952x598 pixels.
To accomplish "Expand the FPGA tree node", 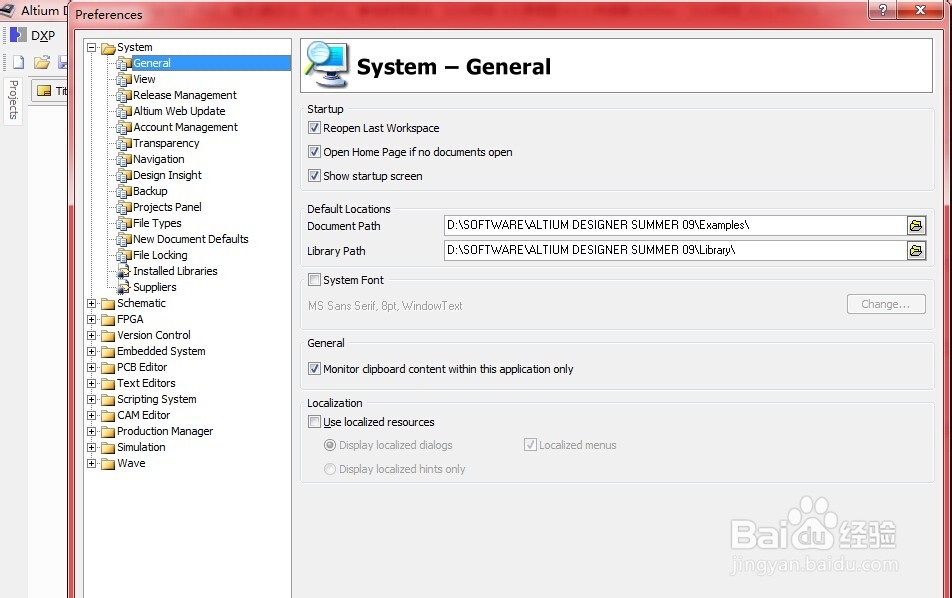I will pyautogui.click(x=92, y=319).
